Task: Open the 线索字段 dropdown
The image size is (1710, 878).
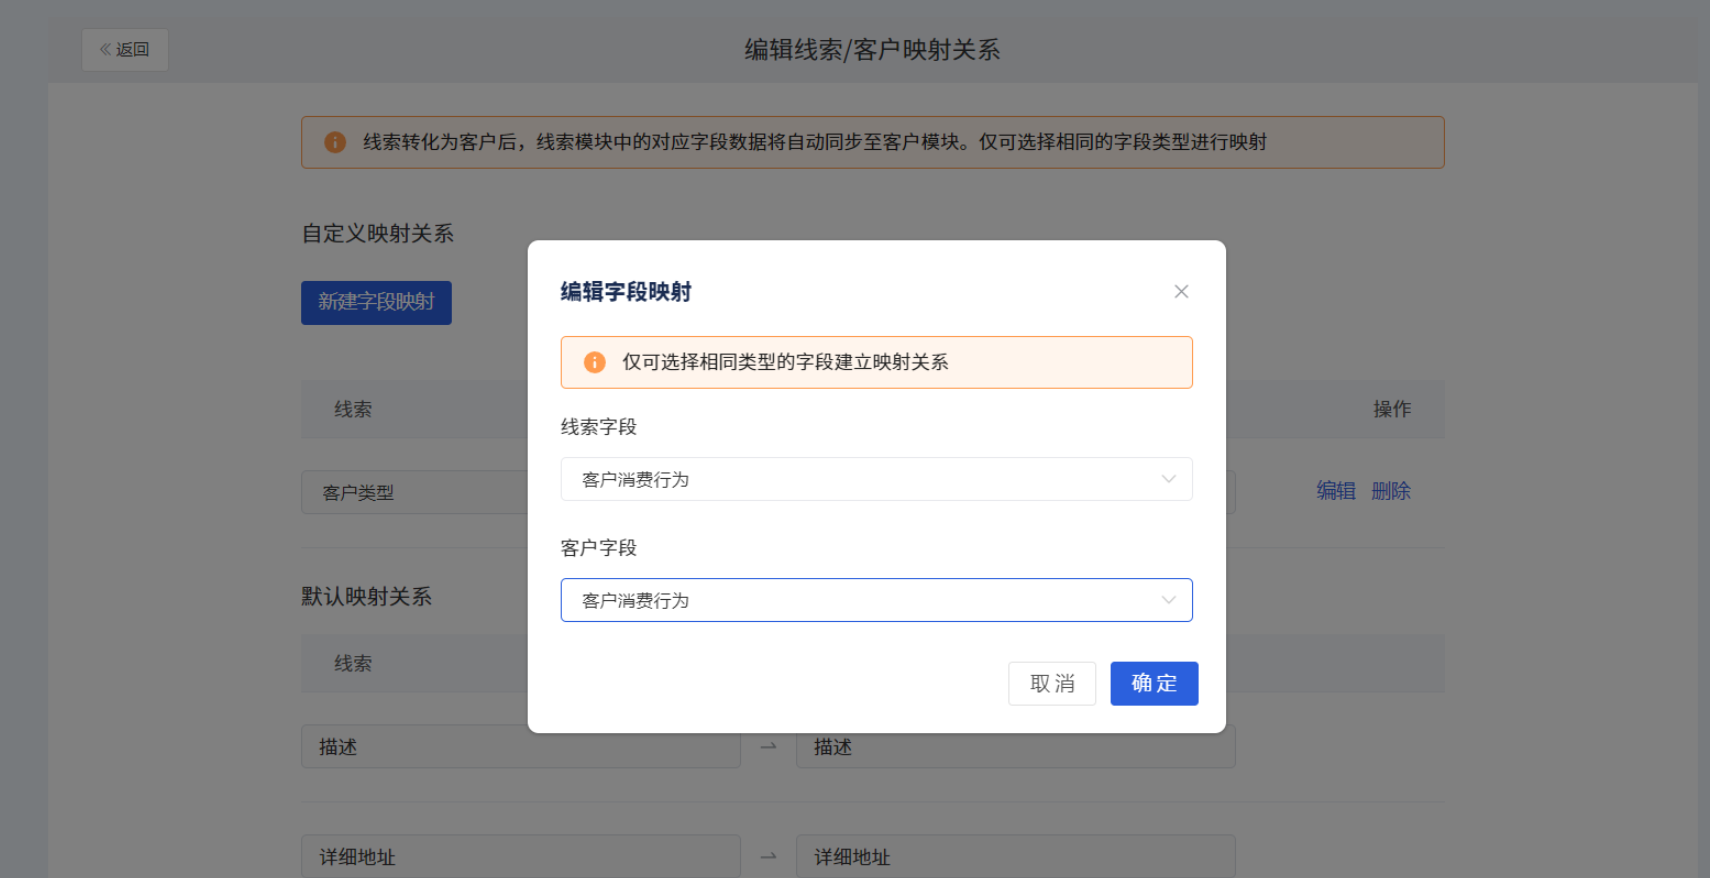Action: 876,479
